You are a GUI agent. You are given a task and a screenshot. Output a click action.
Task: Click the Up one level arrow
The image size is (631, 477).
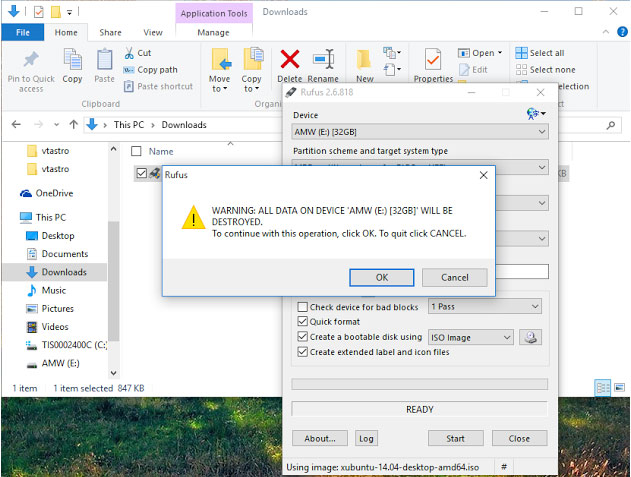coord(73,124)
